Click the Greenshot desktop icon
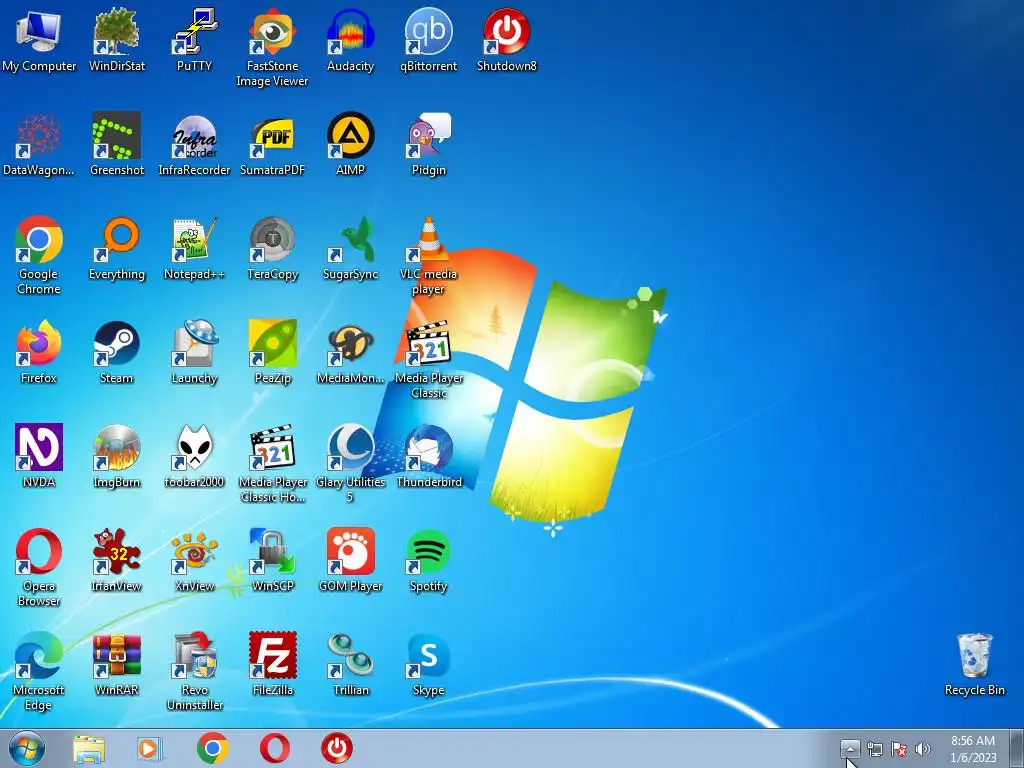1024x768 pixels. [116, 144]
